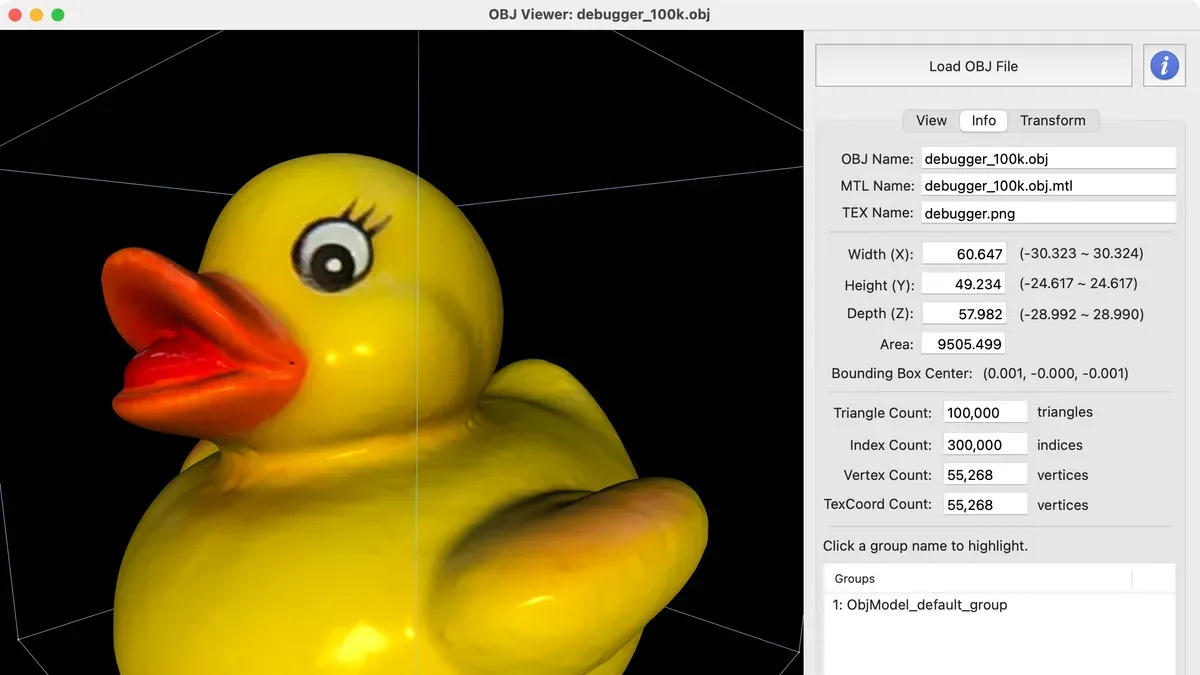1200x675 pixels.
Task: Select the Height (Y) value 49.234
Action: click(964, 284)
